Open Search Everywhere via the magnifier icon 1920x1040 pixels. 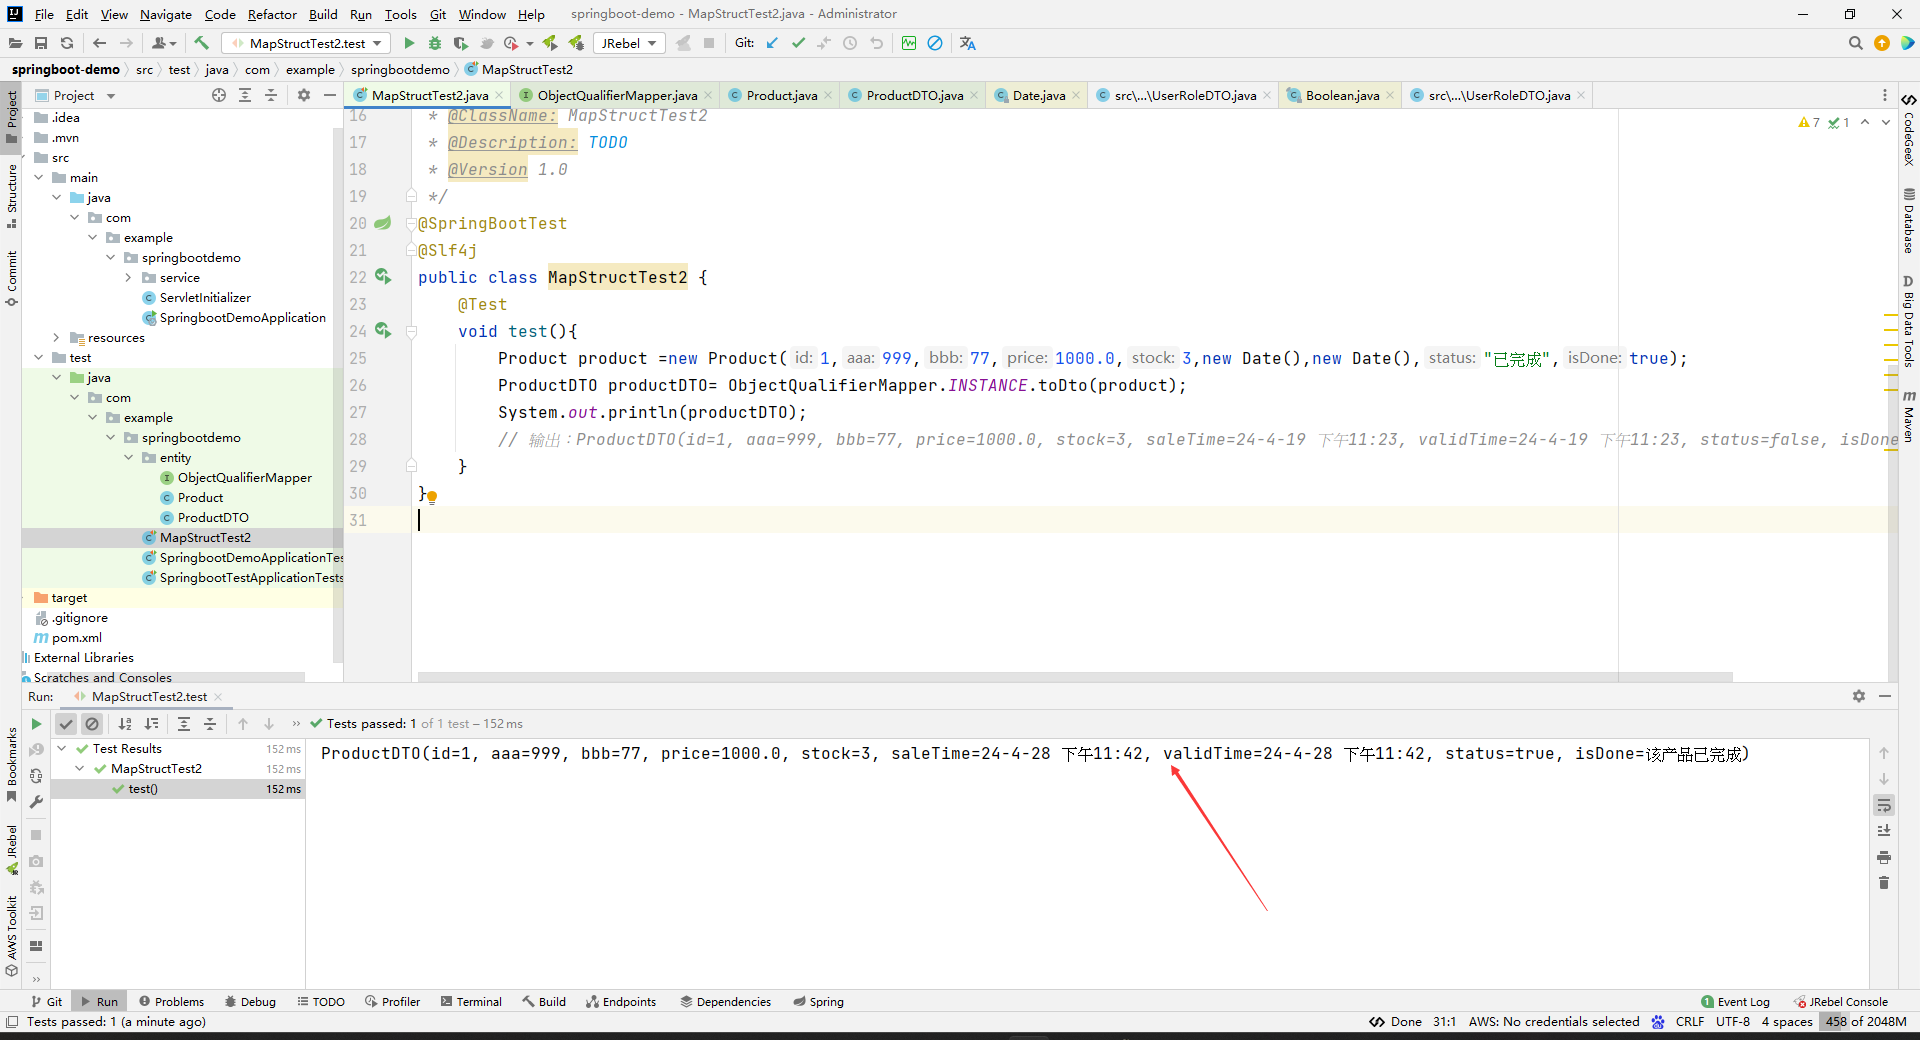click(x=1856, y=43)
